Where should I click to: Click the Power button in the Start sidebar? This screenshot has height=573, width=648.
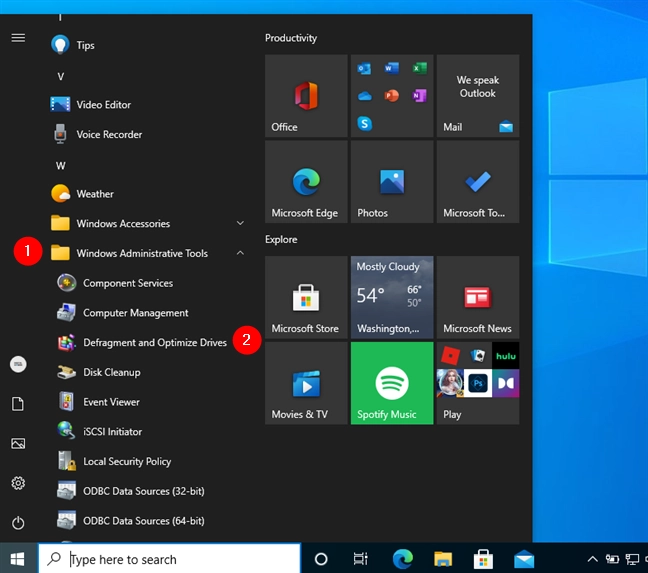point(18,523)
